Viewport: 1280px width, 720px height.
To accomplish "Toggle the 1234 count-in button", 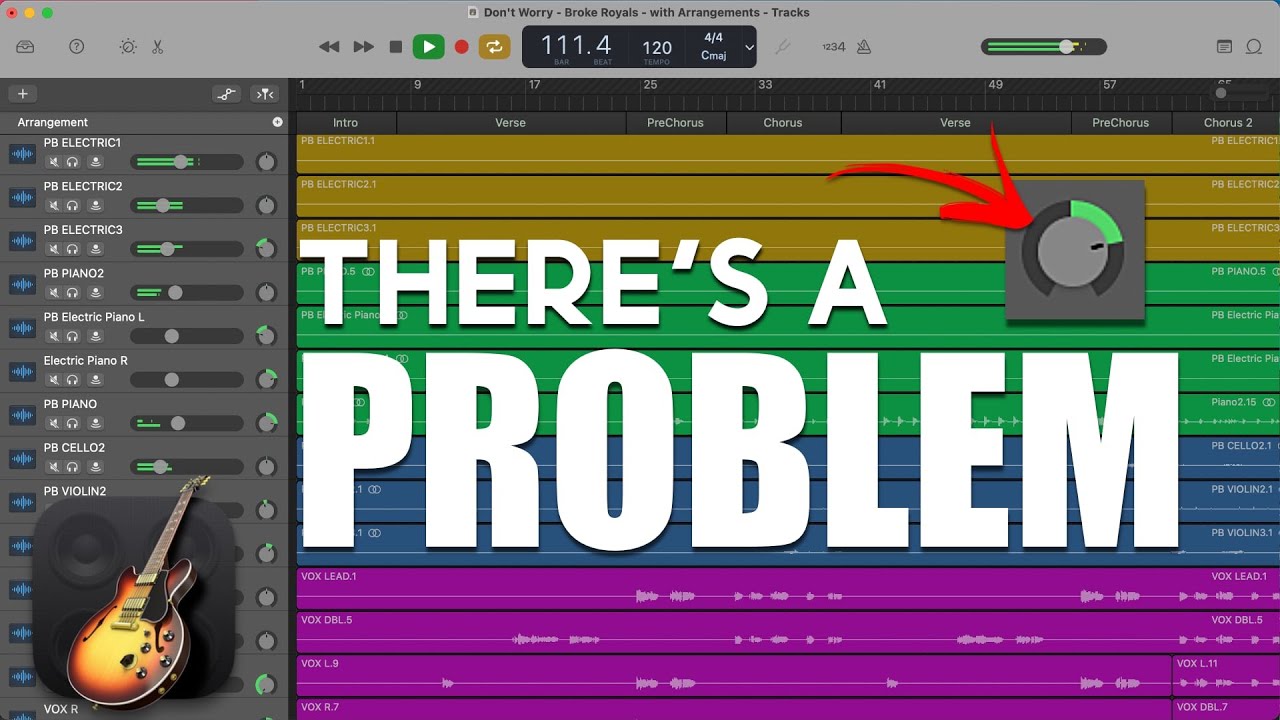I will [x=833, y=47].
